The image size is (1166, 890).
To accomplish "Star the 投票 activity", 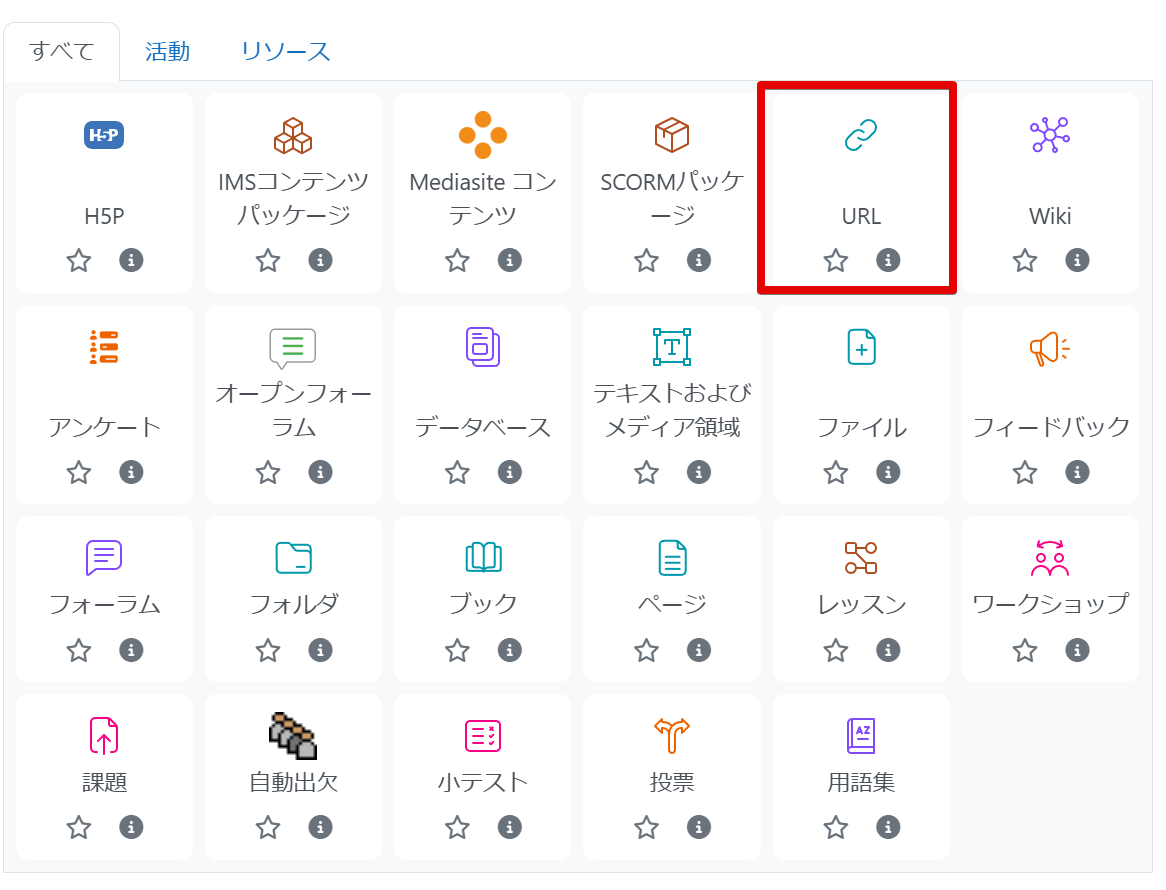I will (x=646, y=827).
